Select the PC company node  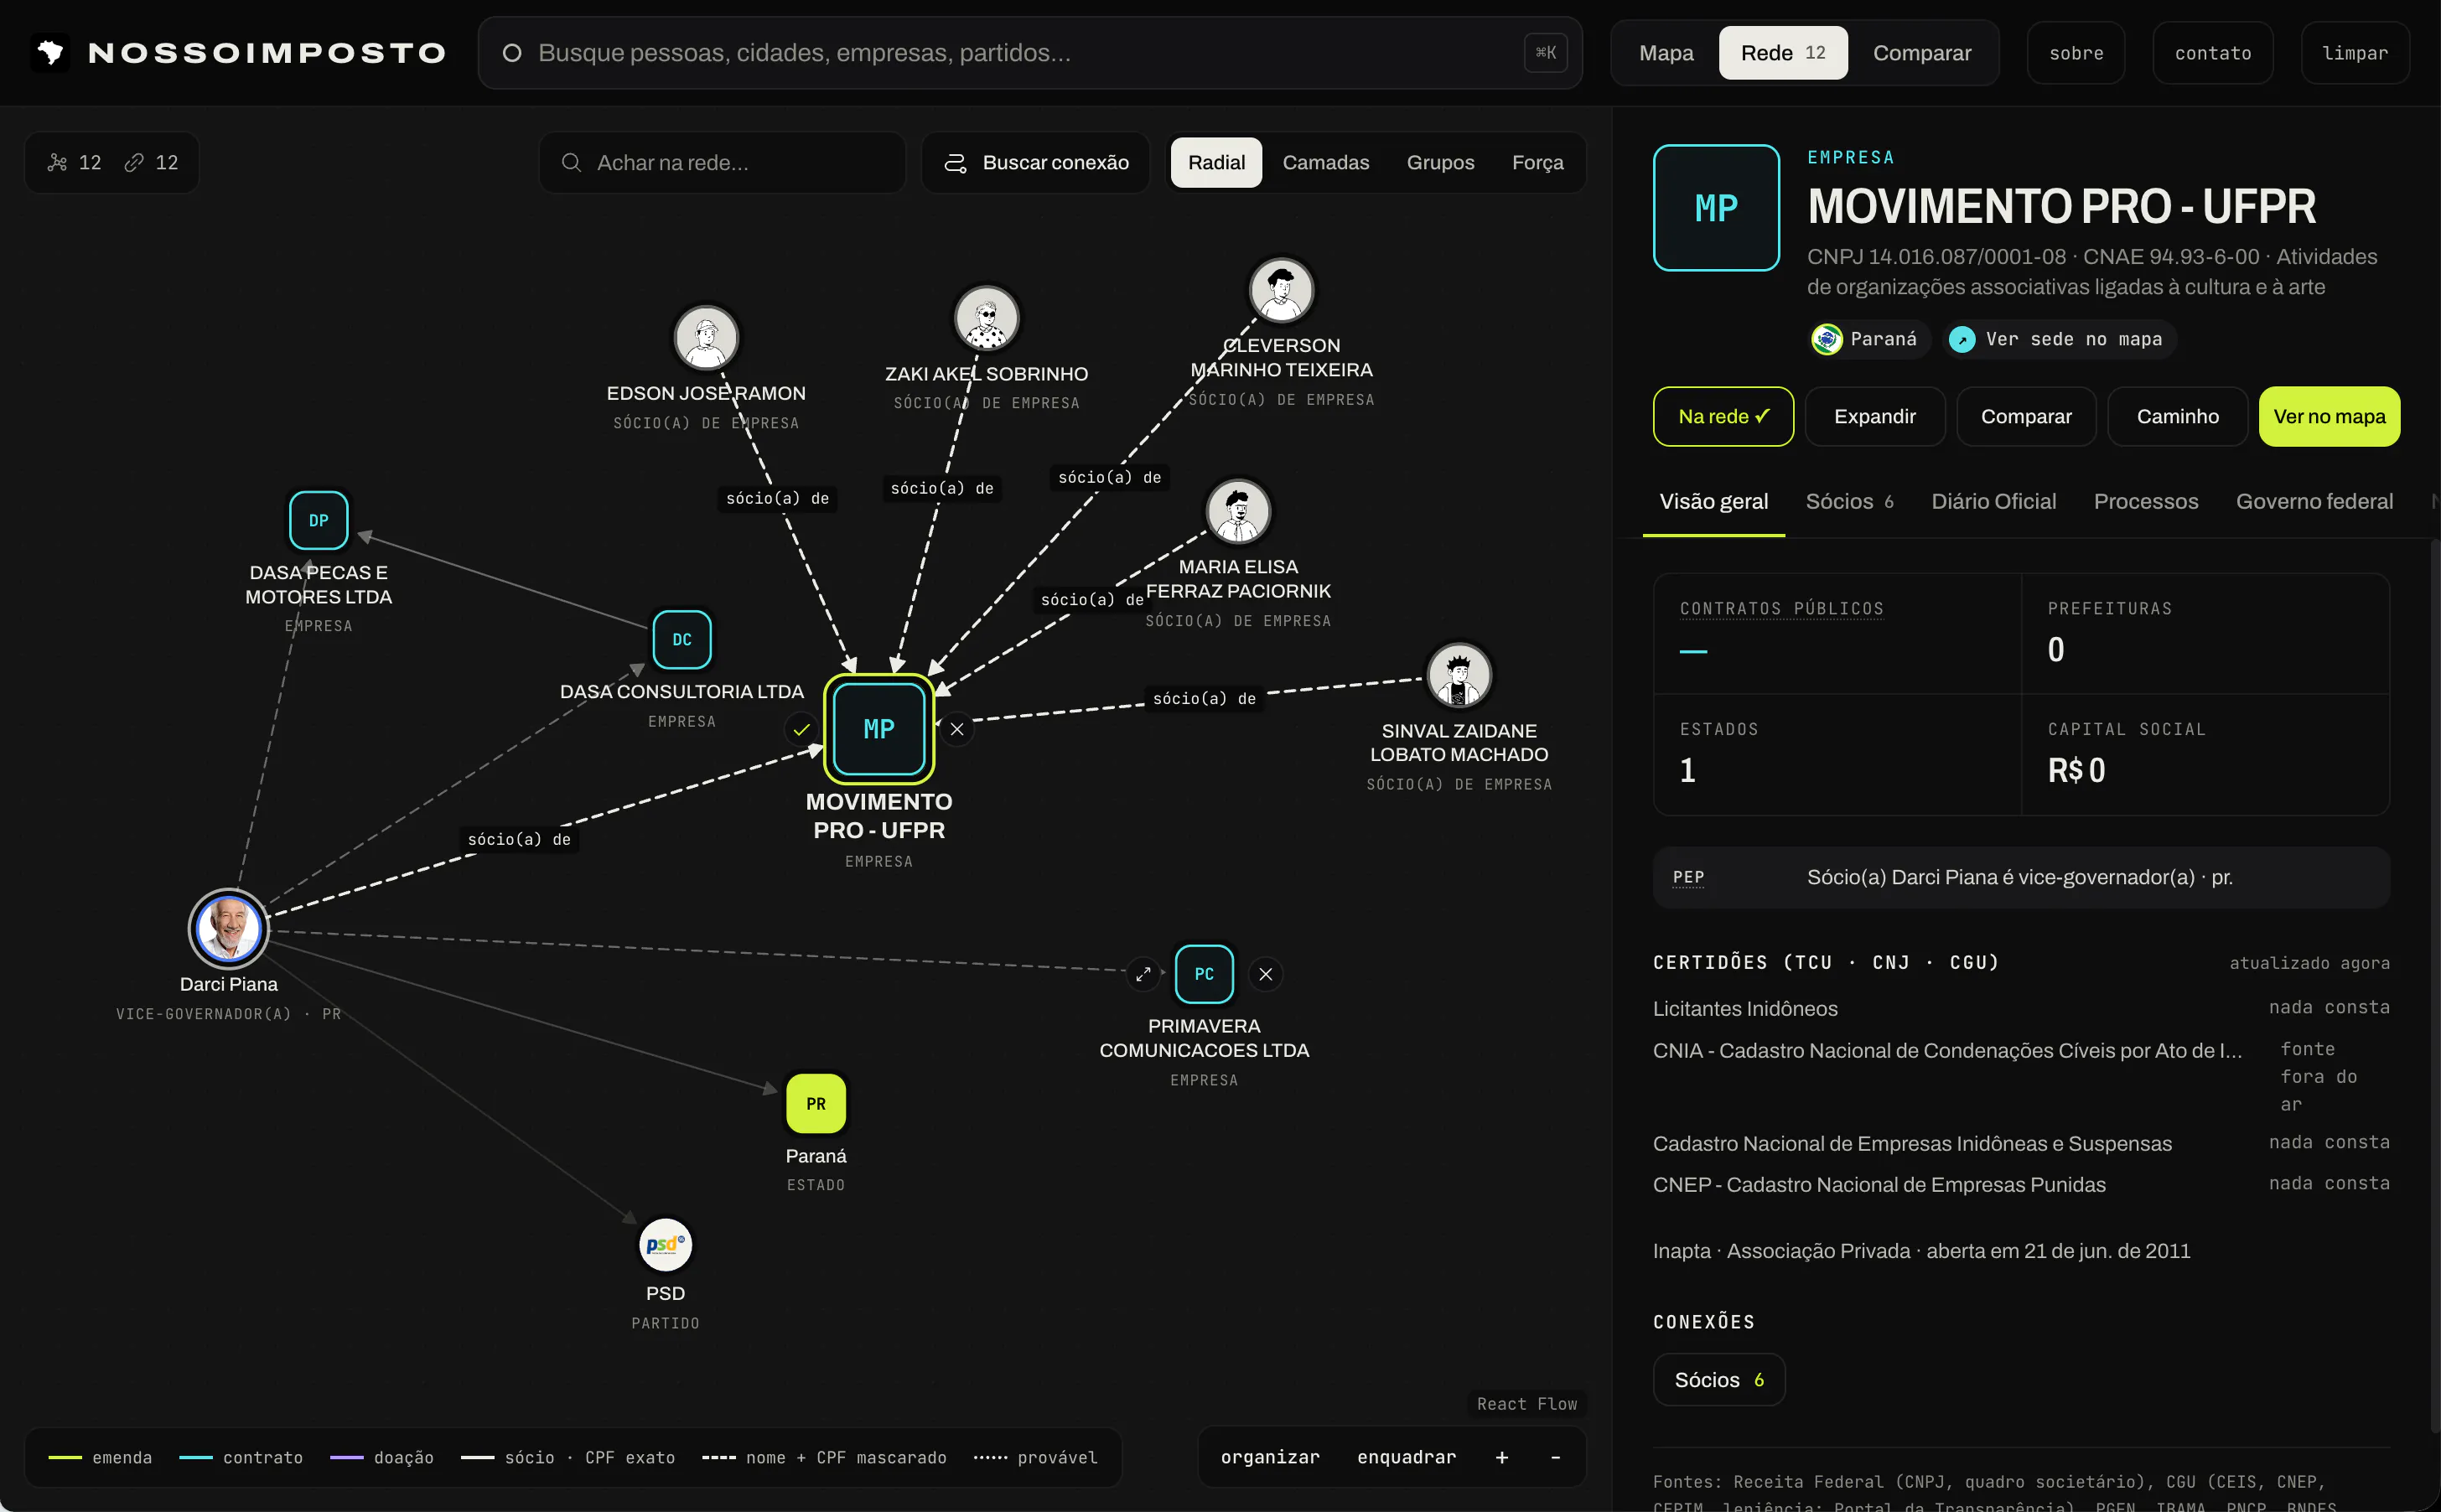(1204, 973)
